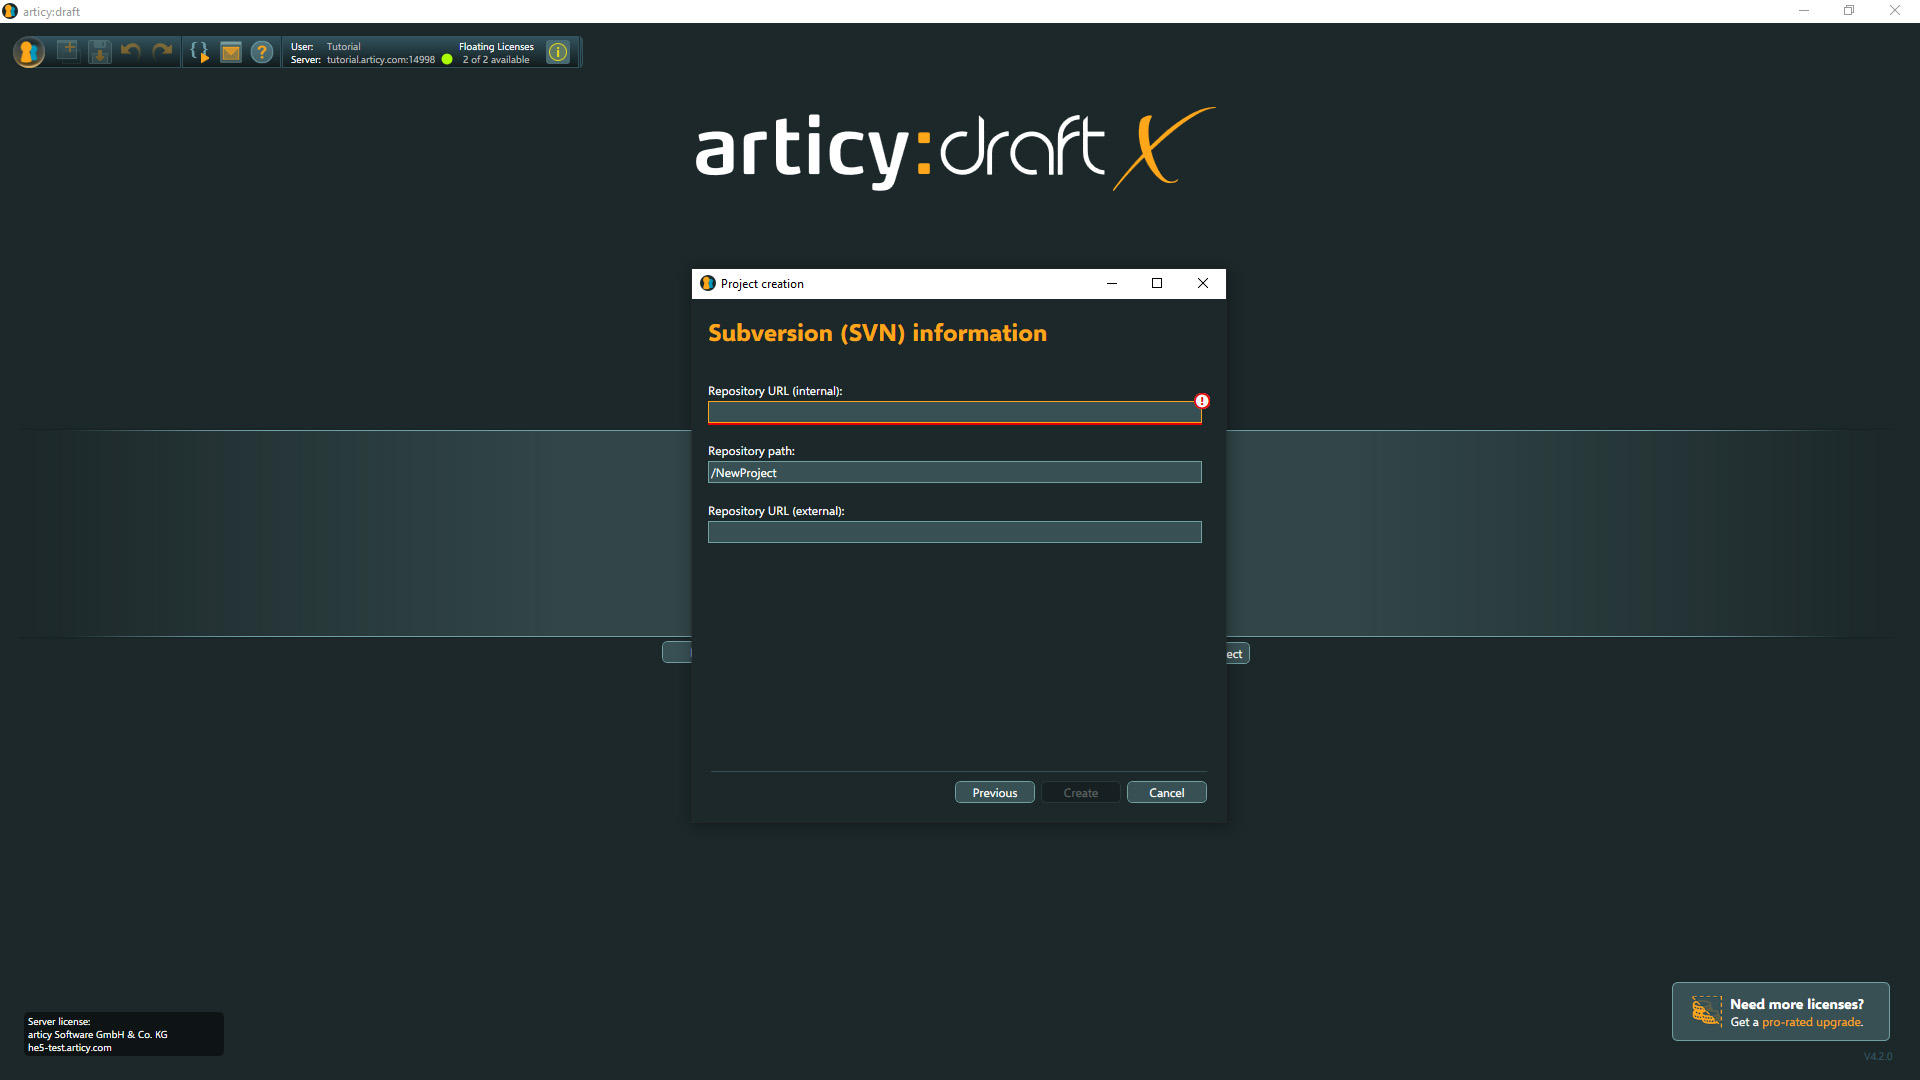The image size is (1920, 1080).
Task: Click the Server license info box
Action: [123, 1034]
